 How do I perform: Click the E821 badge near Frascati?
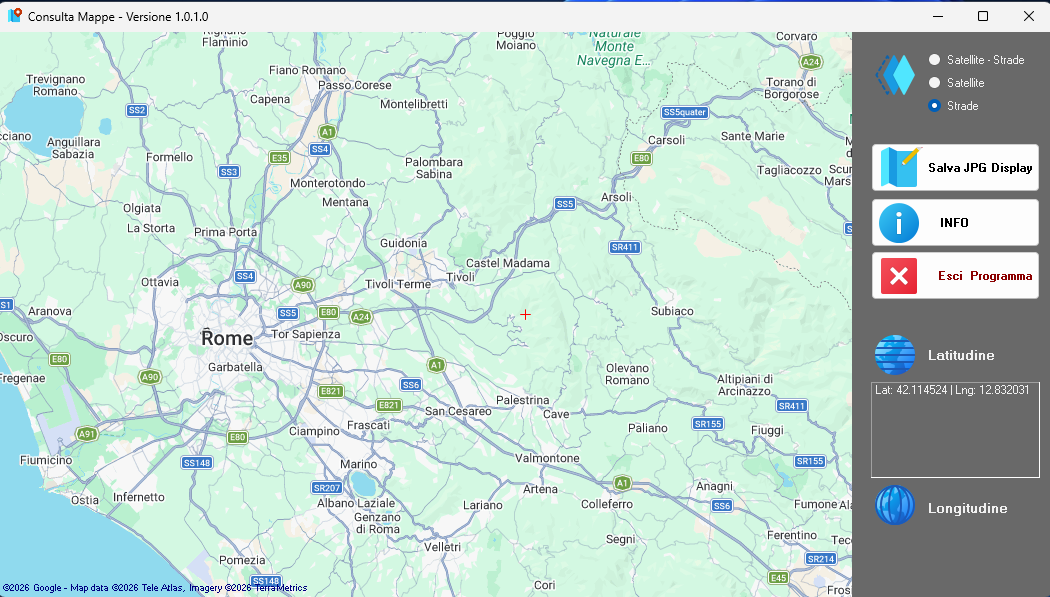(389, 405)
